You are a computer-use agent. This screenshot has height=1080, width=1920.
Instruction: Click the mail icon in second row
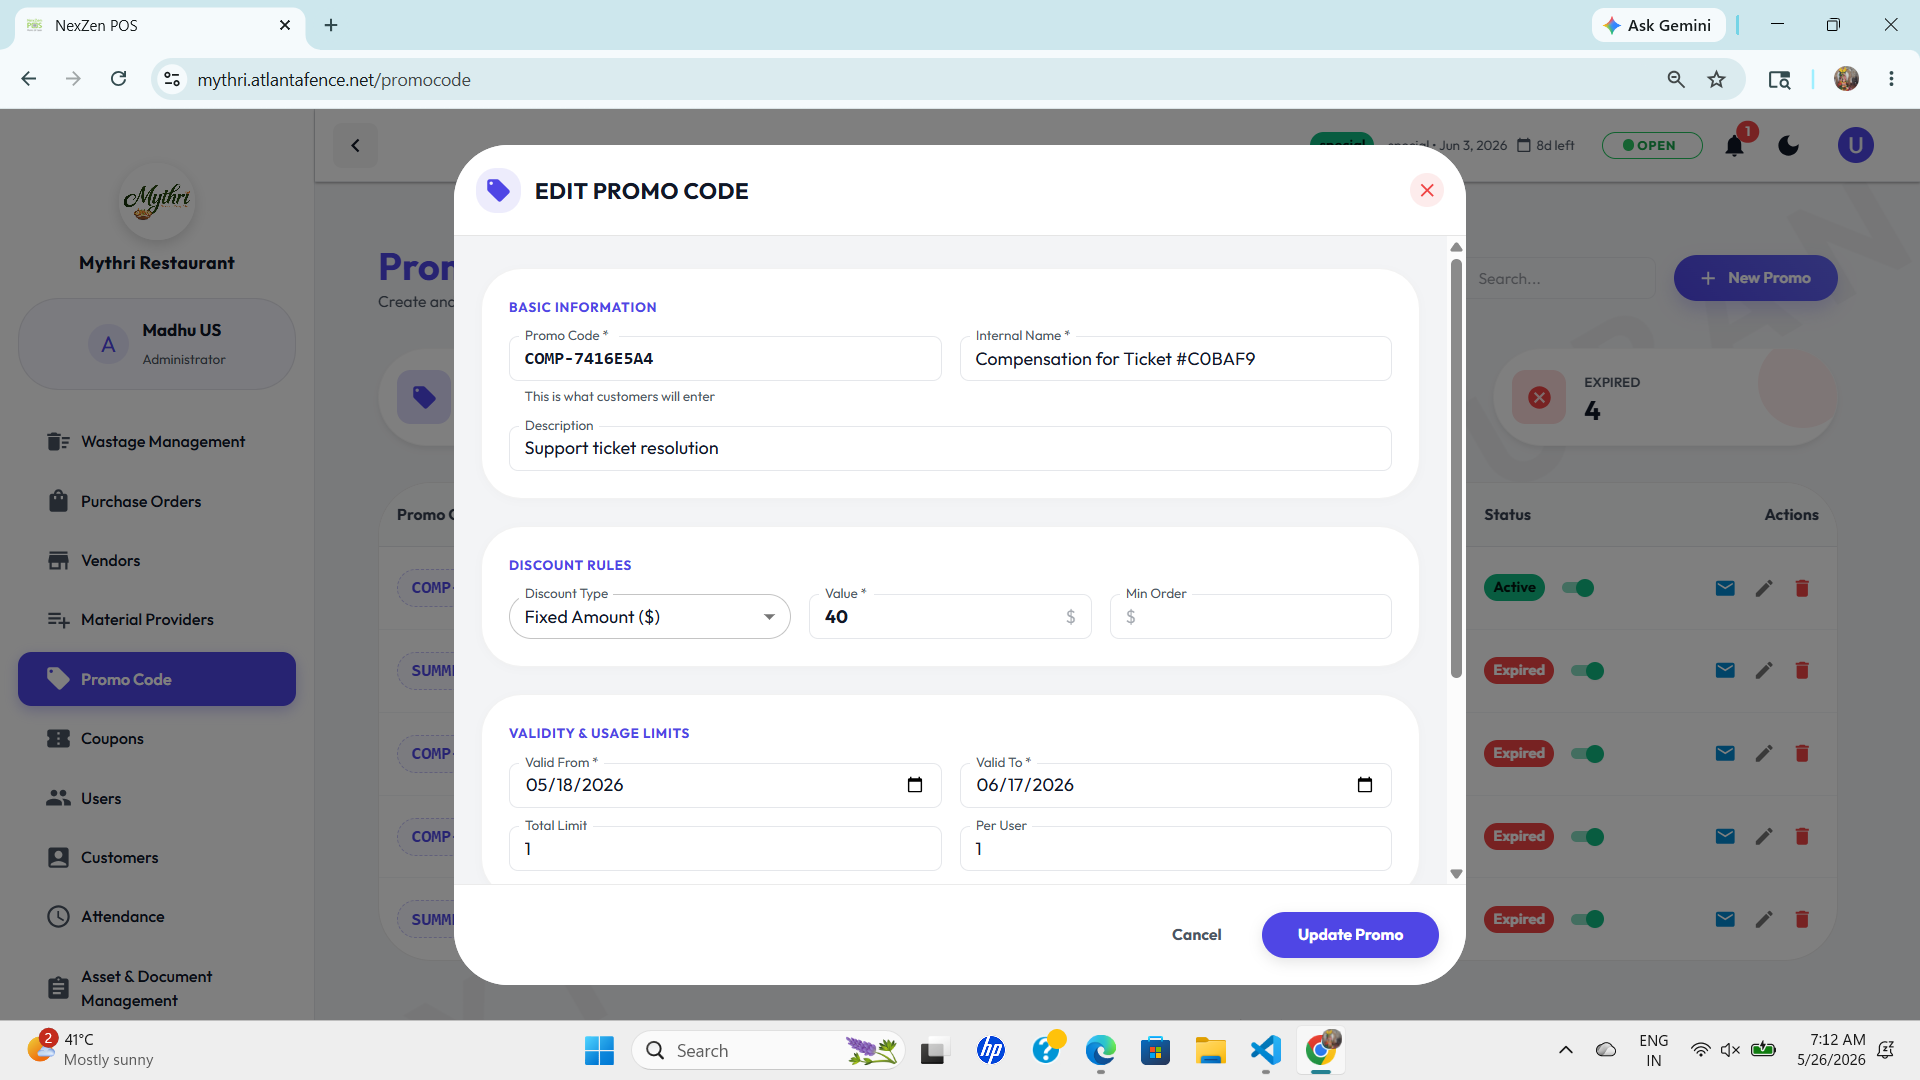click(1725, 671)
